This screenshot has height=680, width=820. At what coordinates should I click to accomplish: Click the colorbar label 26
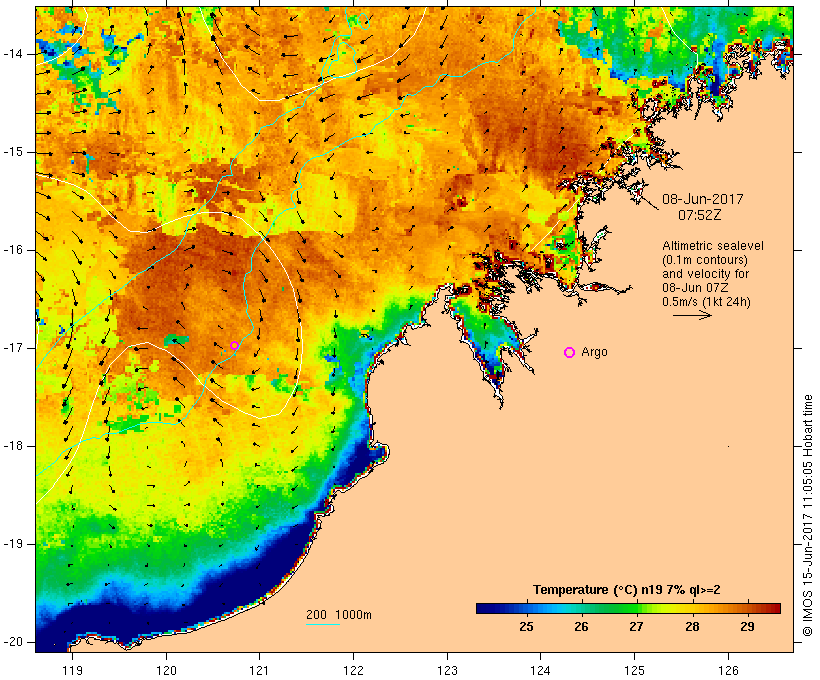(x=581, y=627)
